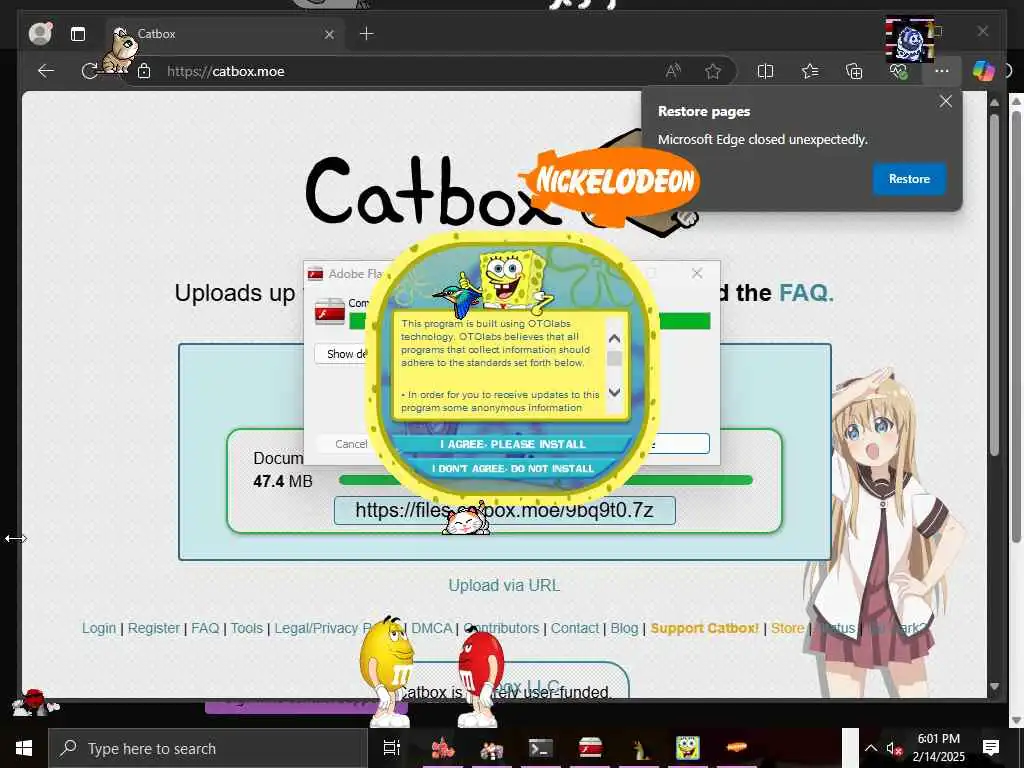Click the license text scrollbar thumb

coord(614,359)
